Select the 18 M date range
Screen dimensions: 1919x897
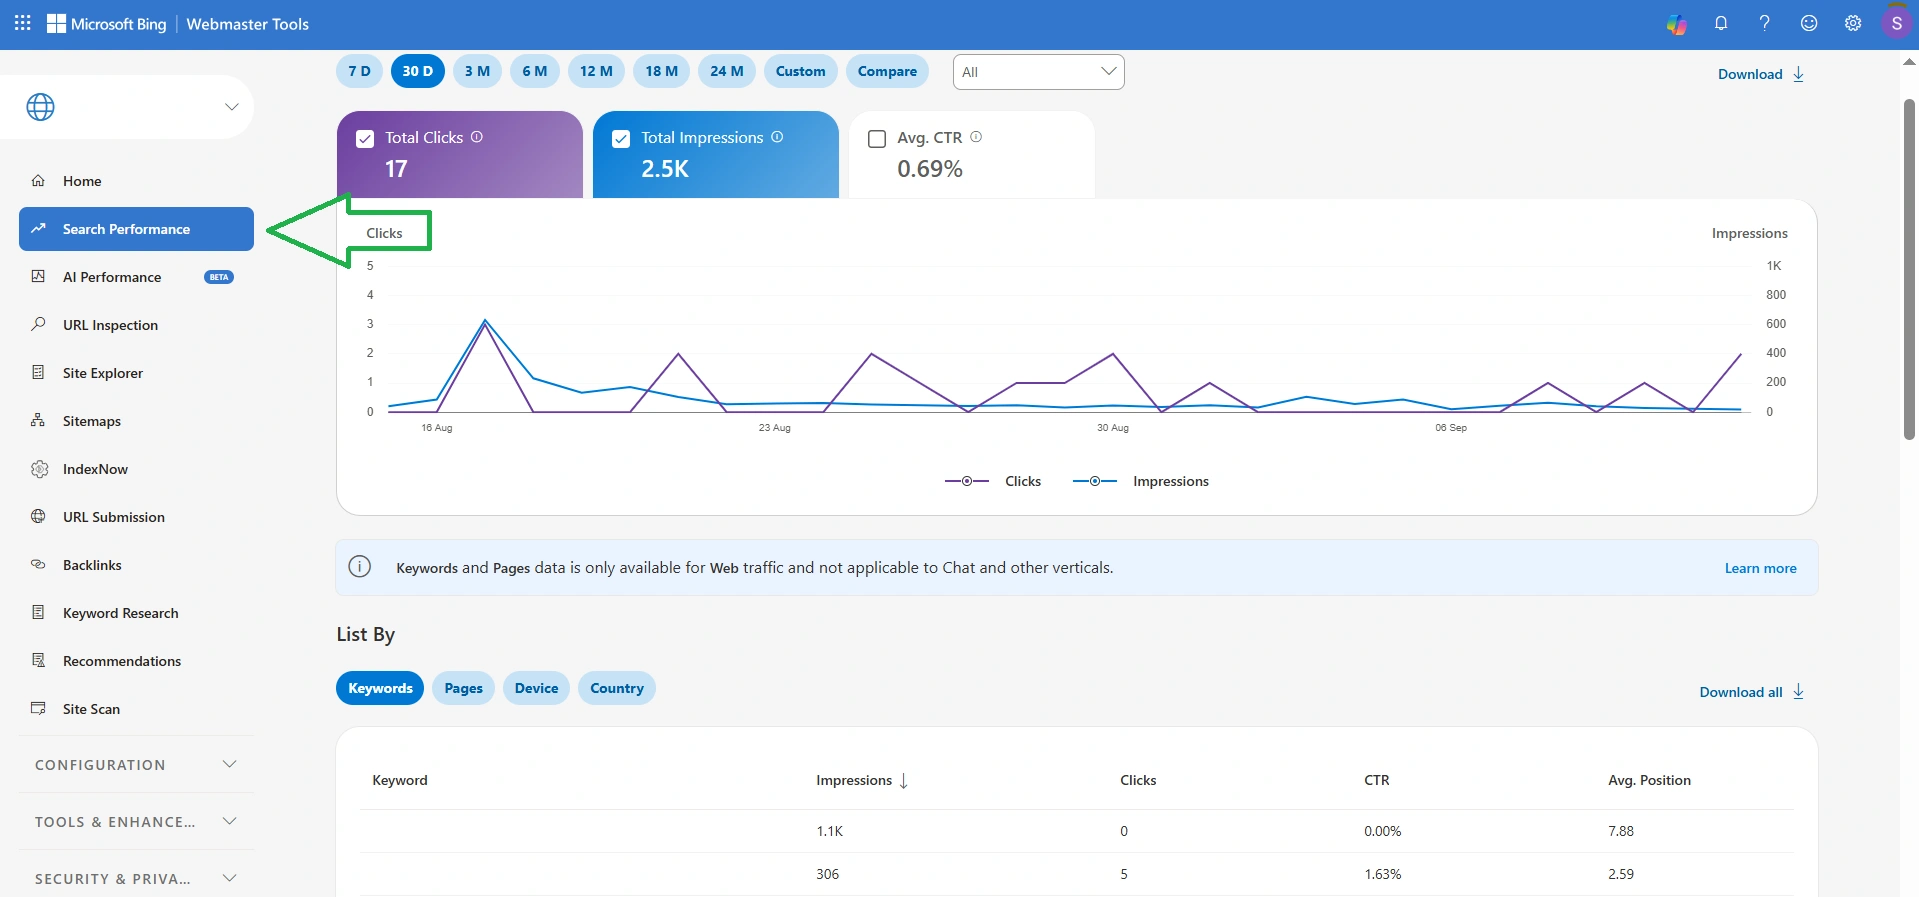[x=662, y=71]
